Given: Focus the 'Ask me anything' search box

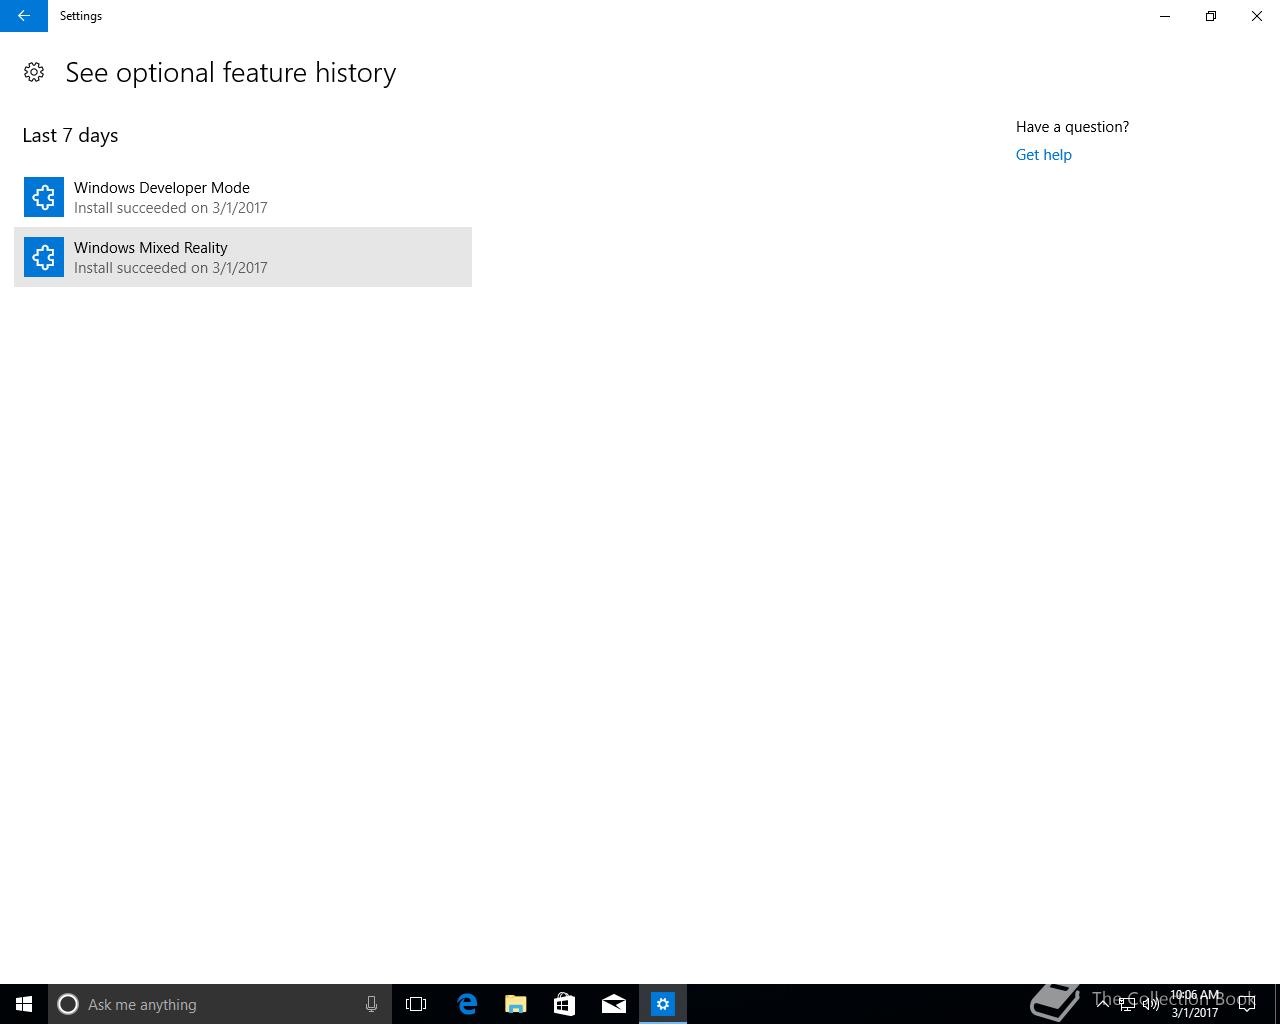Looking at the screenshot, I should [220, 1004].
